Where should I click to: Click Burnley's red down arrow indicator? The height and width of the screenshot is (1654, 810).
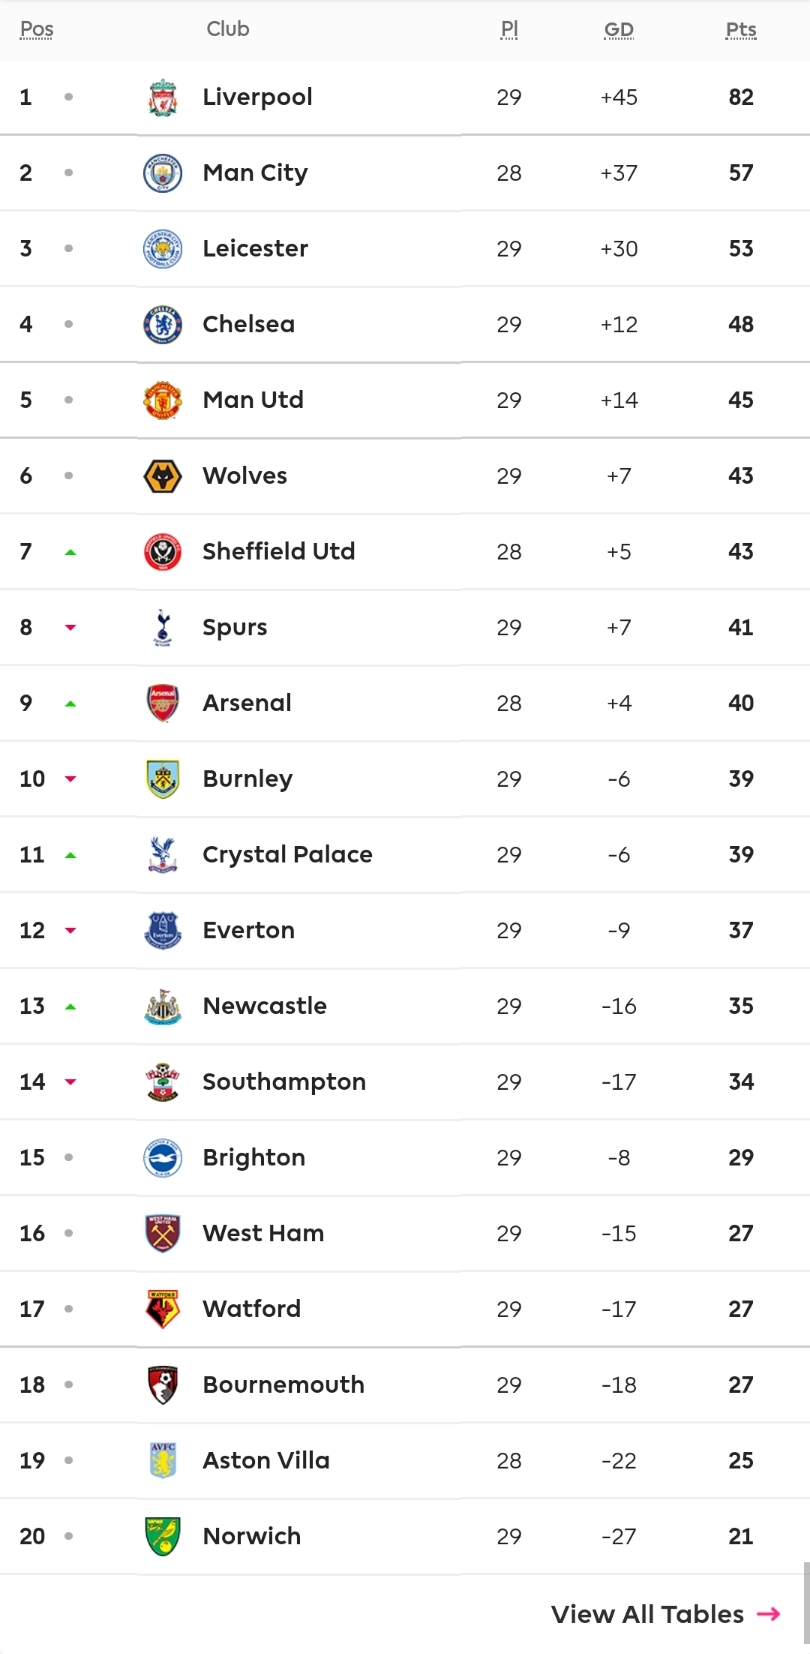click(x=70, y=779)
